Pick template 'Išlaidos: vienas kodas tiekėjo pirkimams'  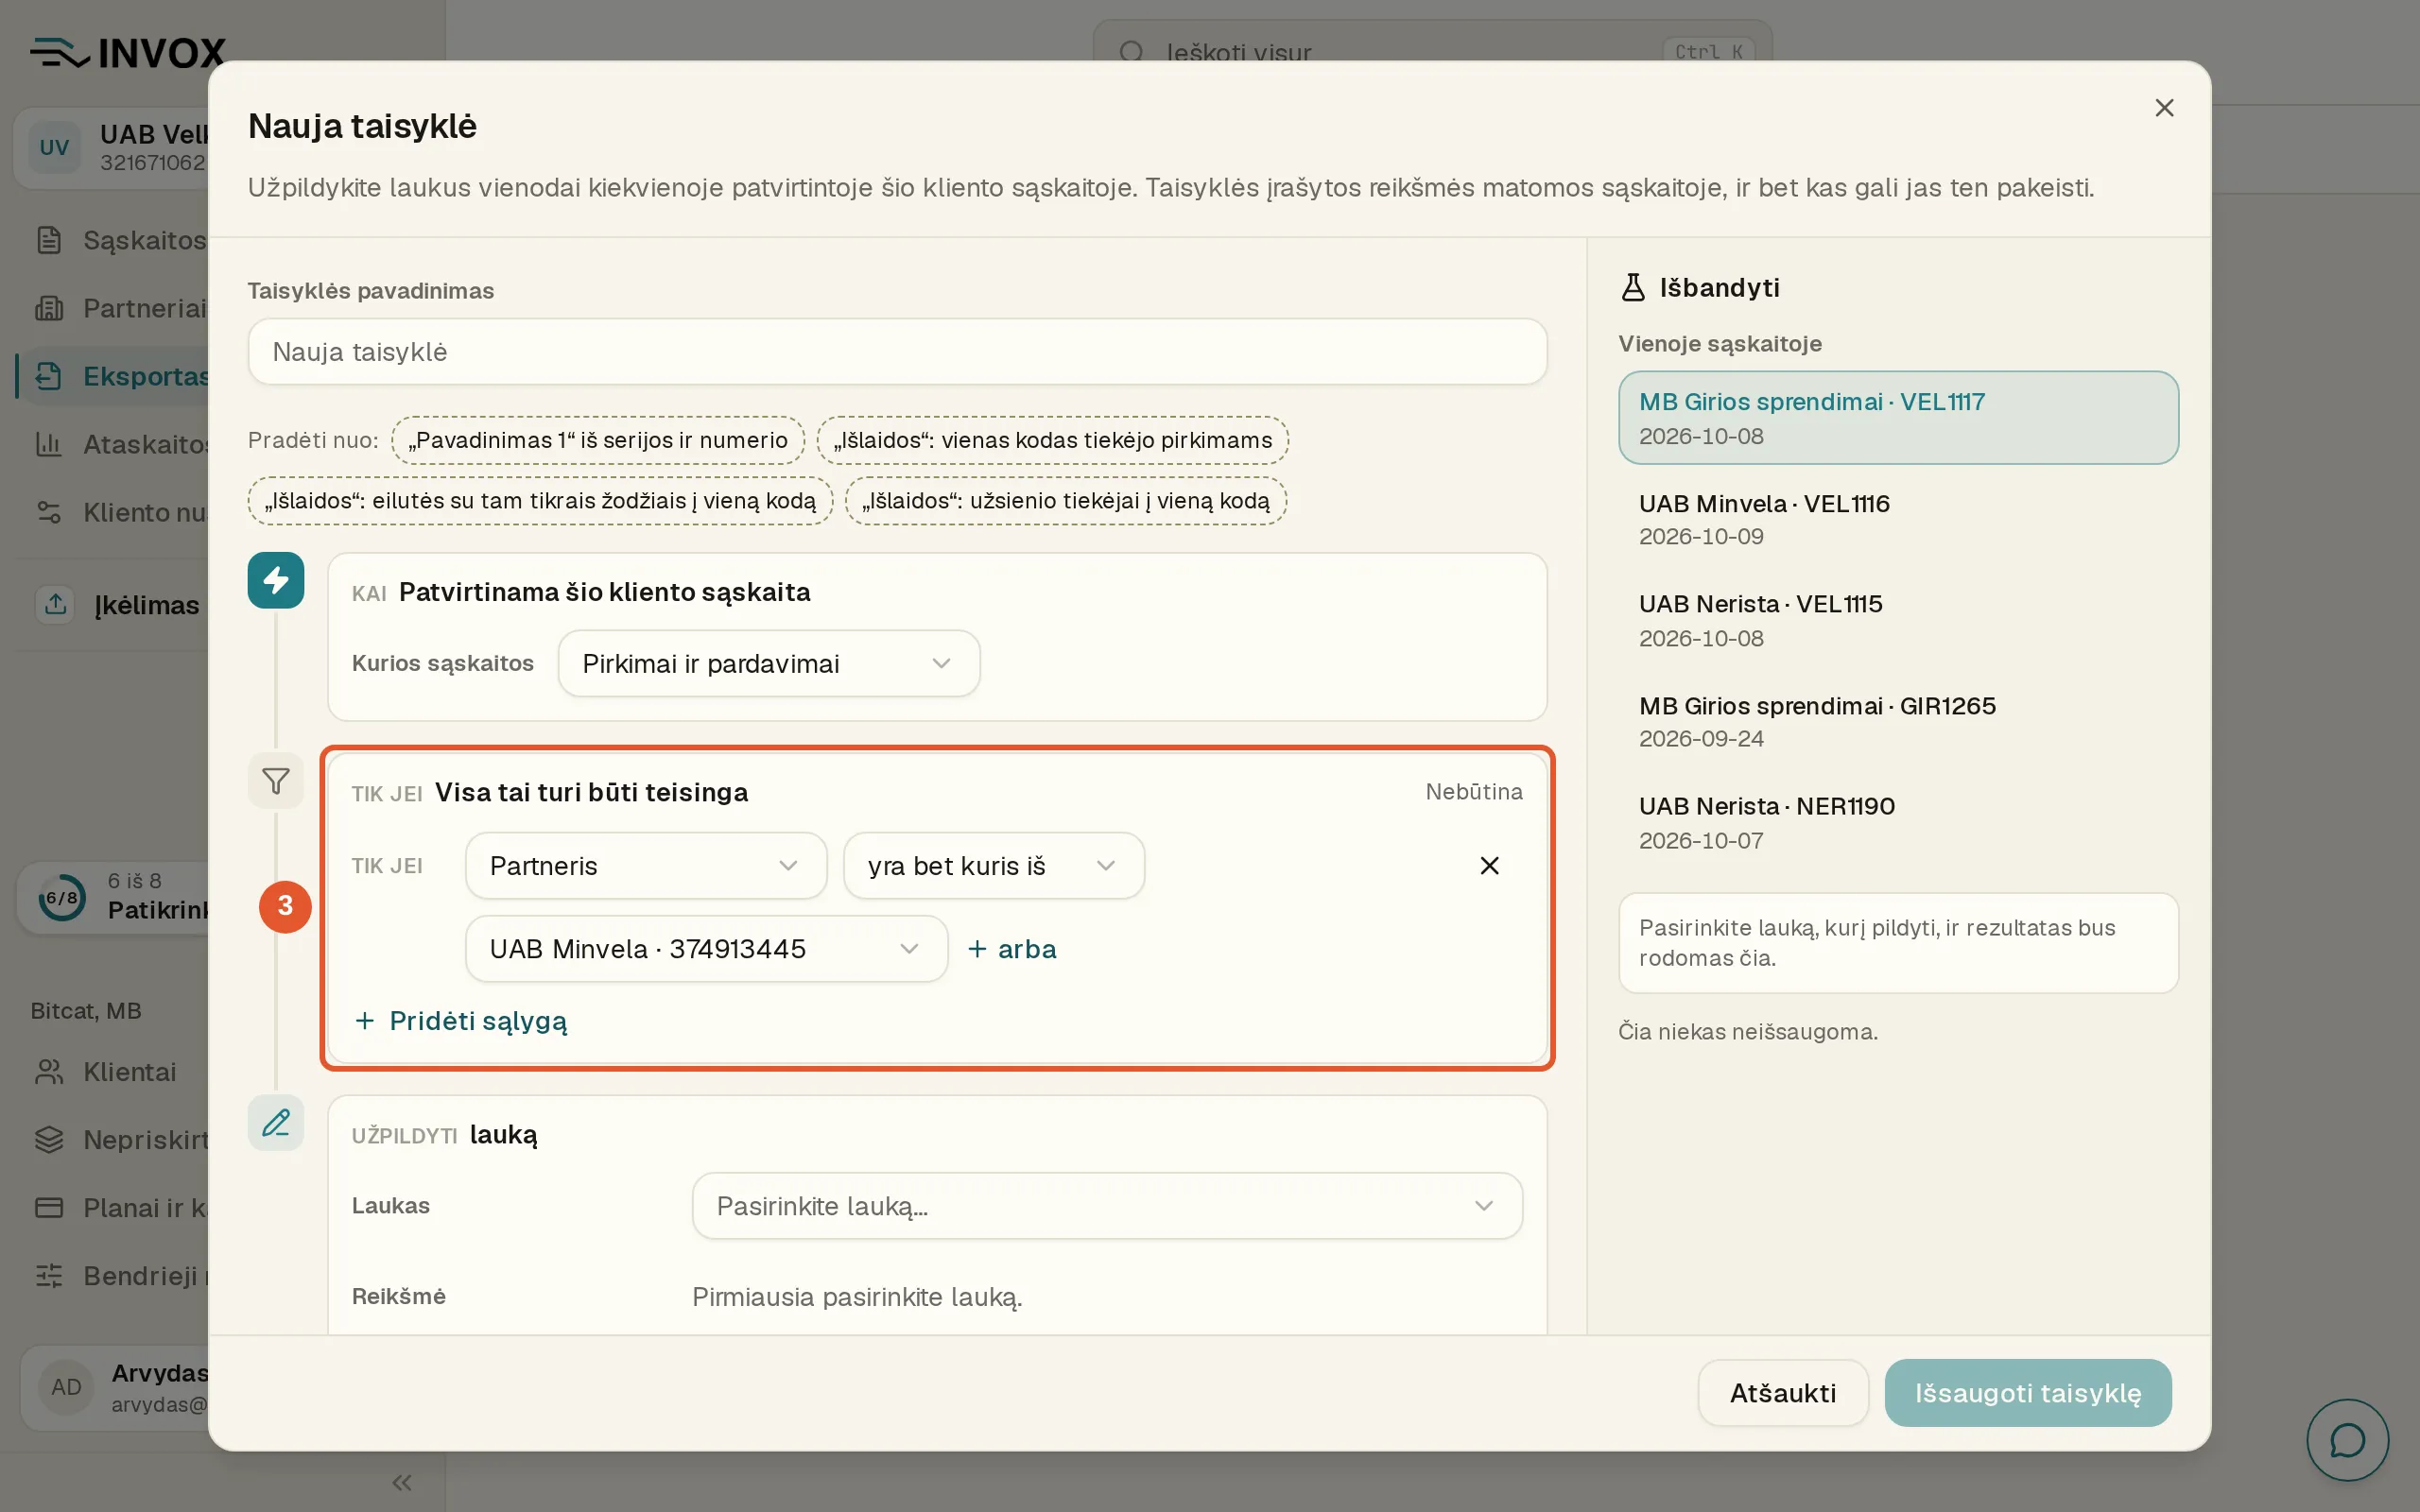click(x=1053, y=440)
